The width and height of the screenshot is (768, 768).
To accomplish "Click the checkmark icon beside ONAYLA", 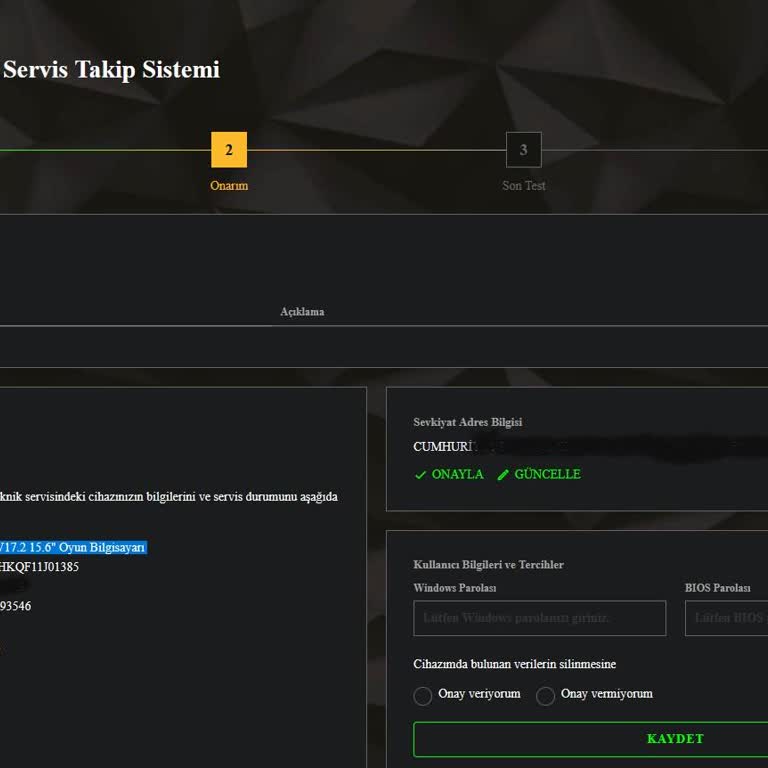I will pos(420,475).
